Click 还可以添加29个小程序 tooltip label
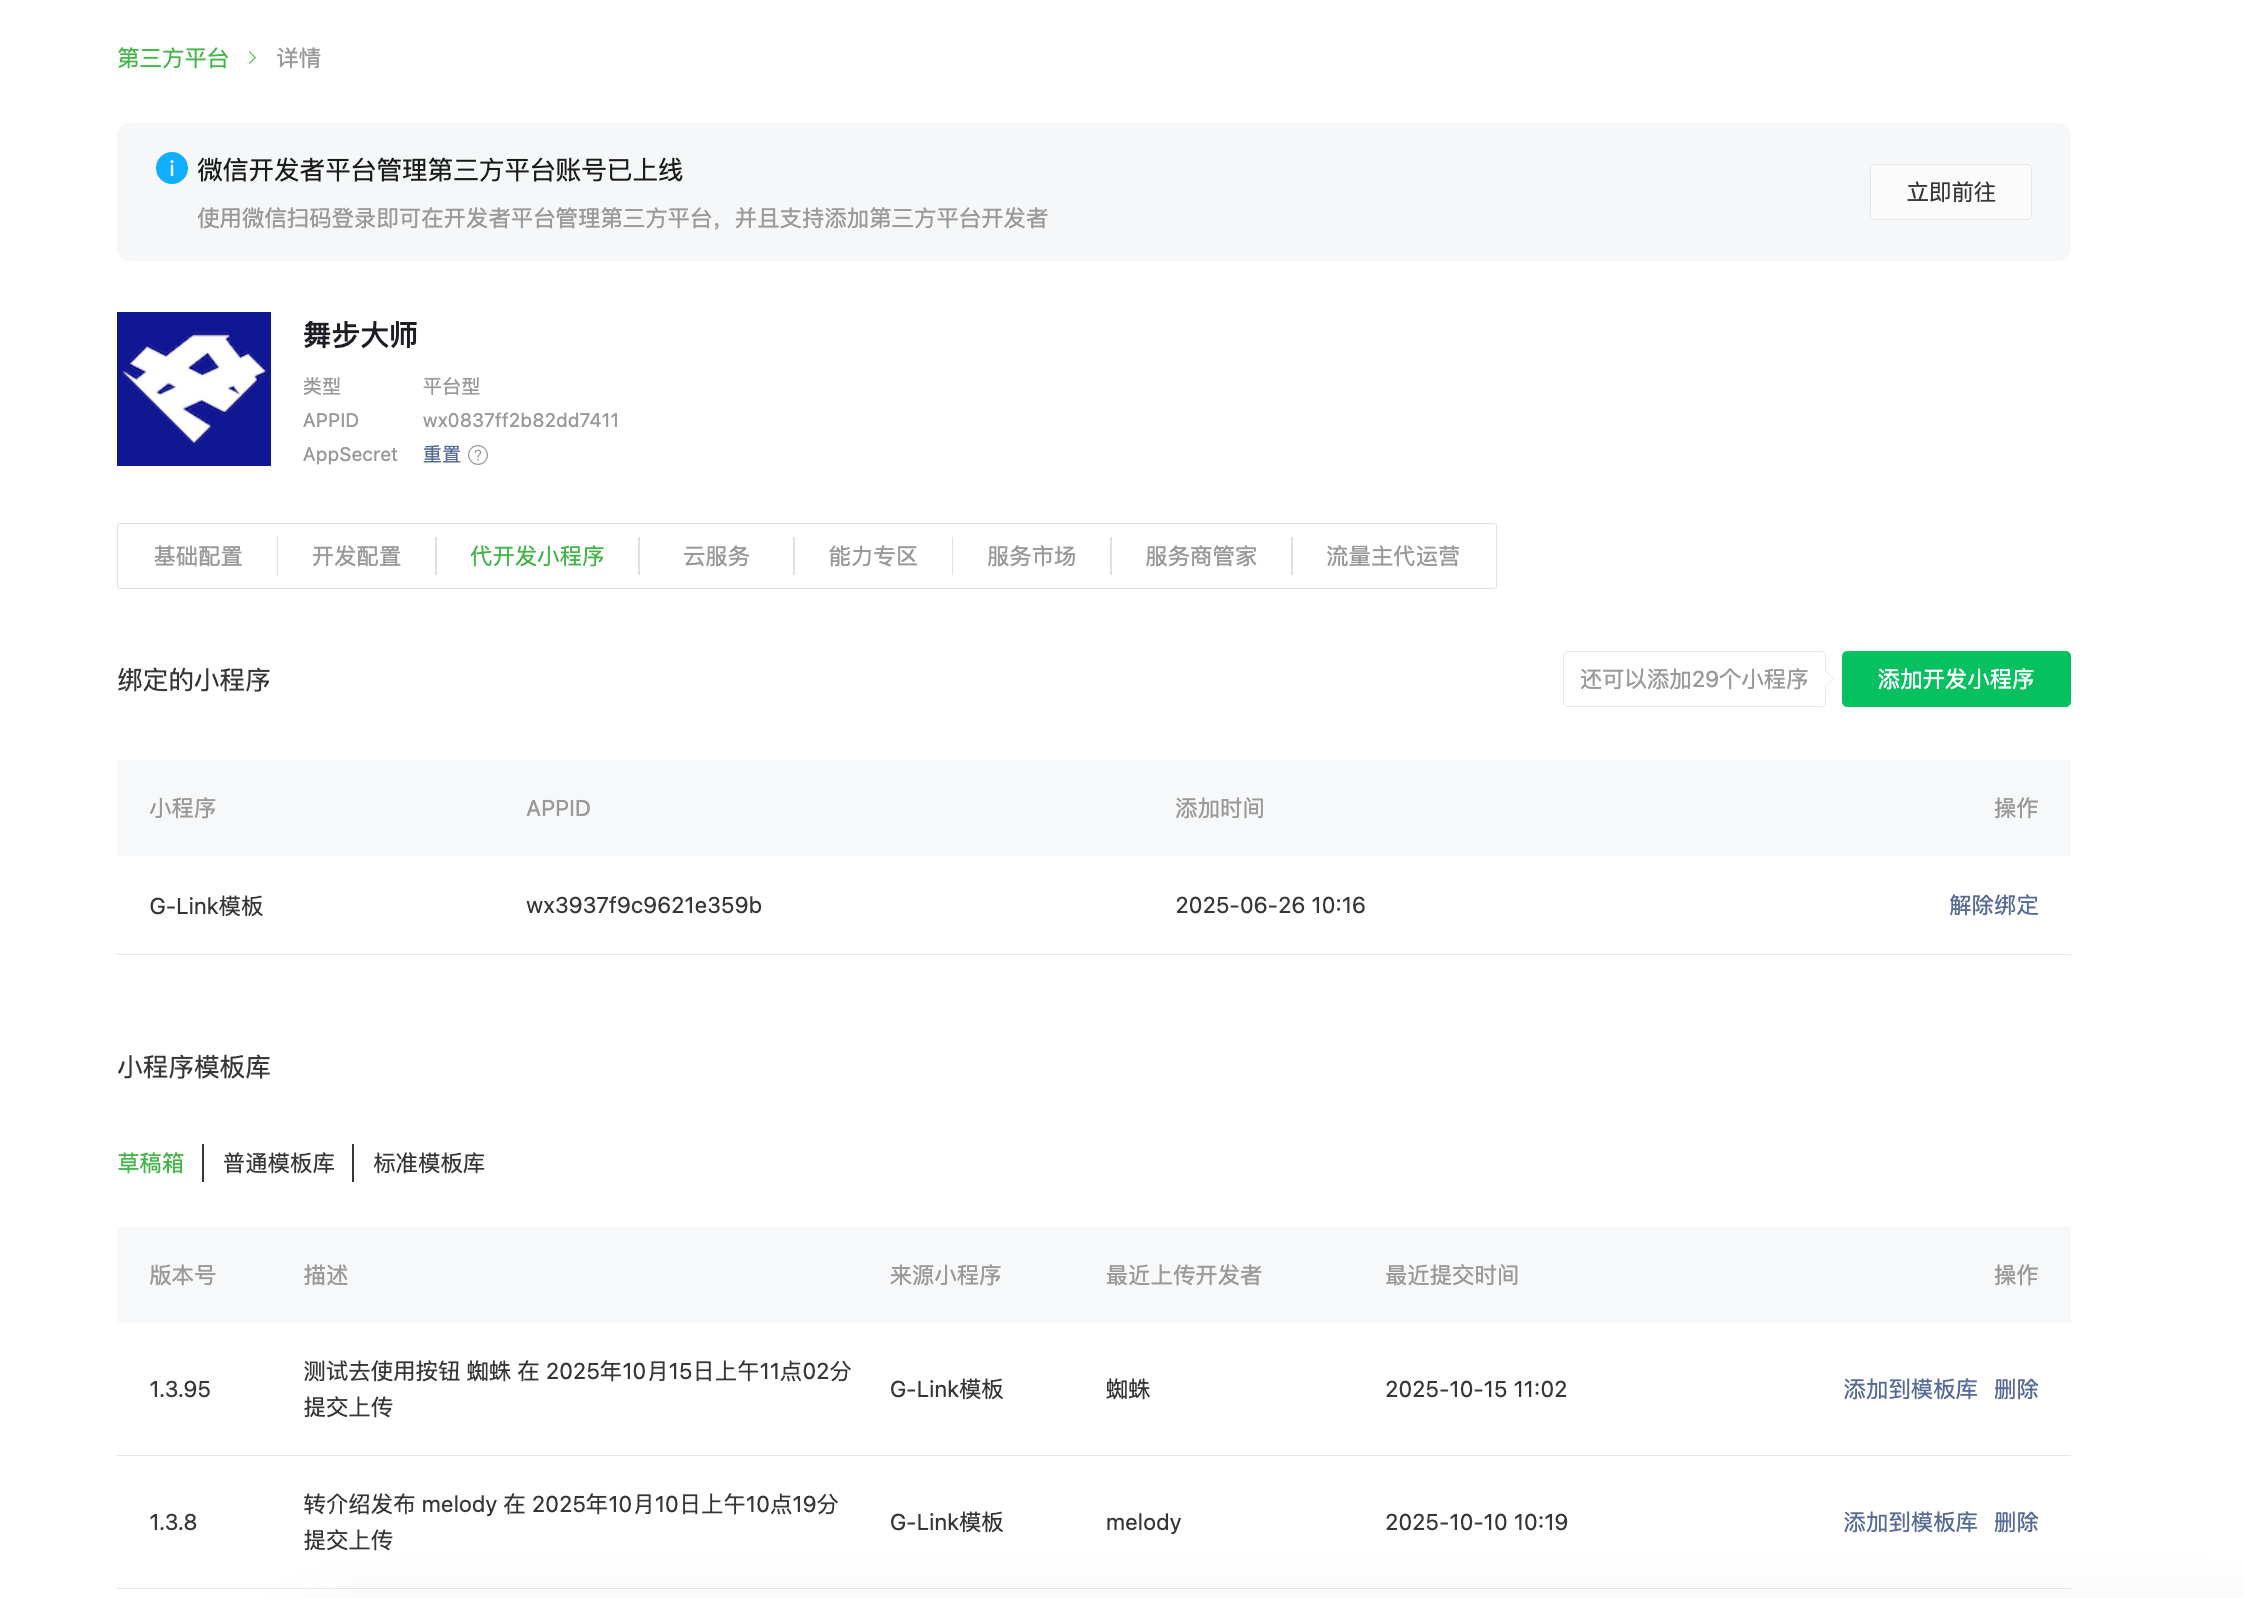 pyautogui.click(x=1693, y=679)
